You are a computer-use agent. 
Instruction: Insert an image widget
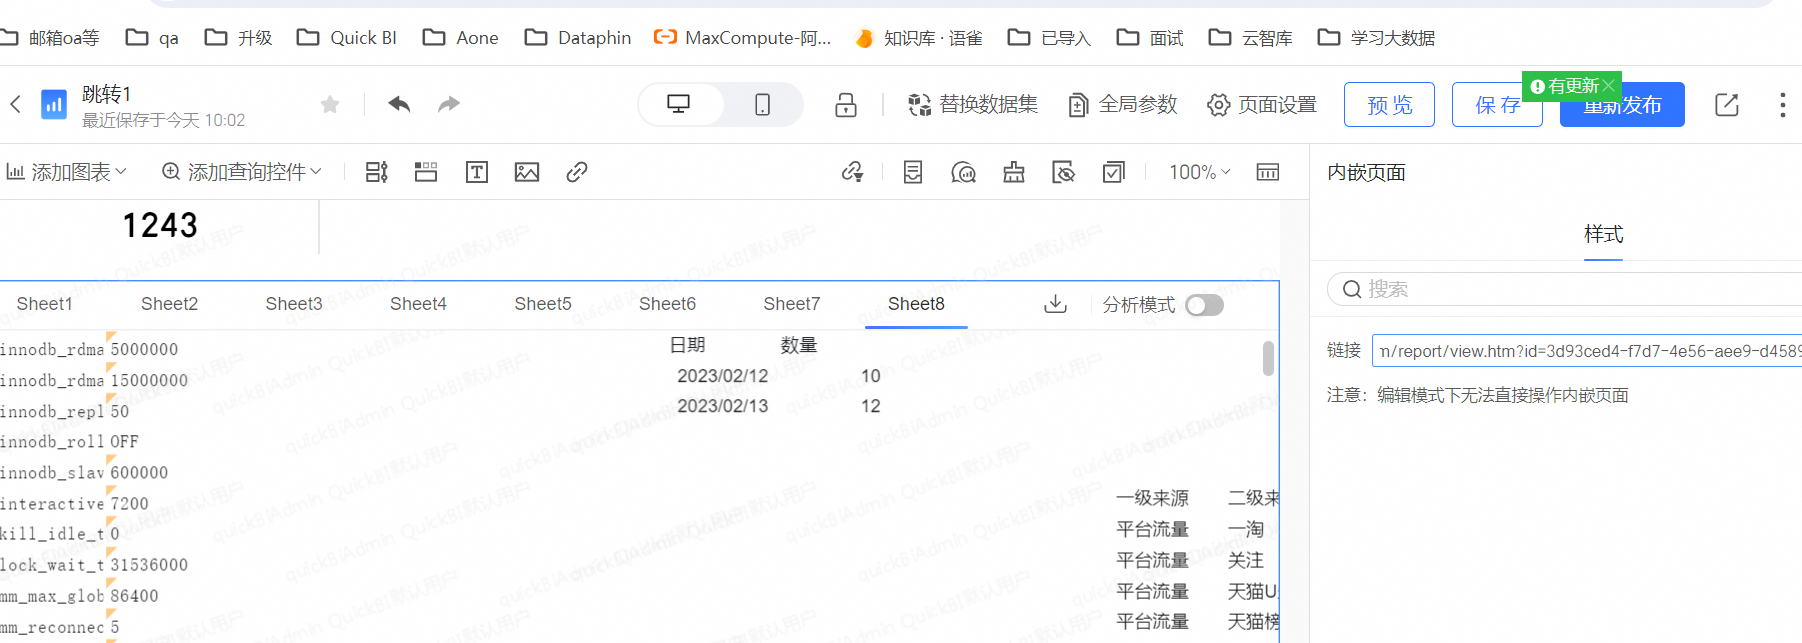pos(527,172)
